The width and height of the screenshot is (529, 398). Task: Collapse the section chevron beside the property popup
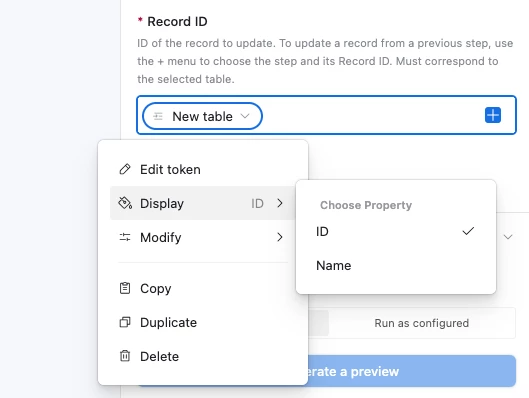tap(508, 237)
